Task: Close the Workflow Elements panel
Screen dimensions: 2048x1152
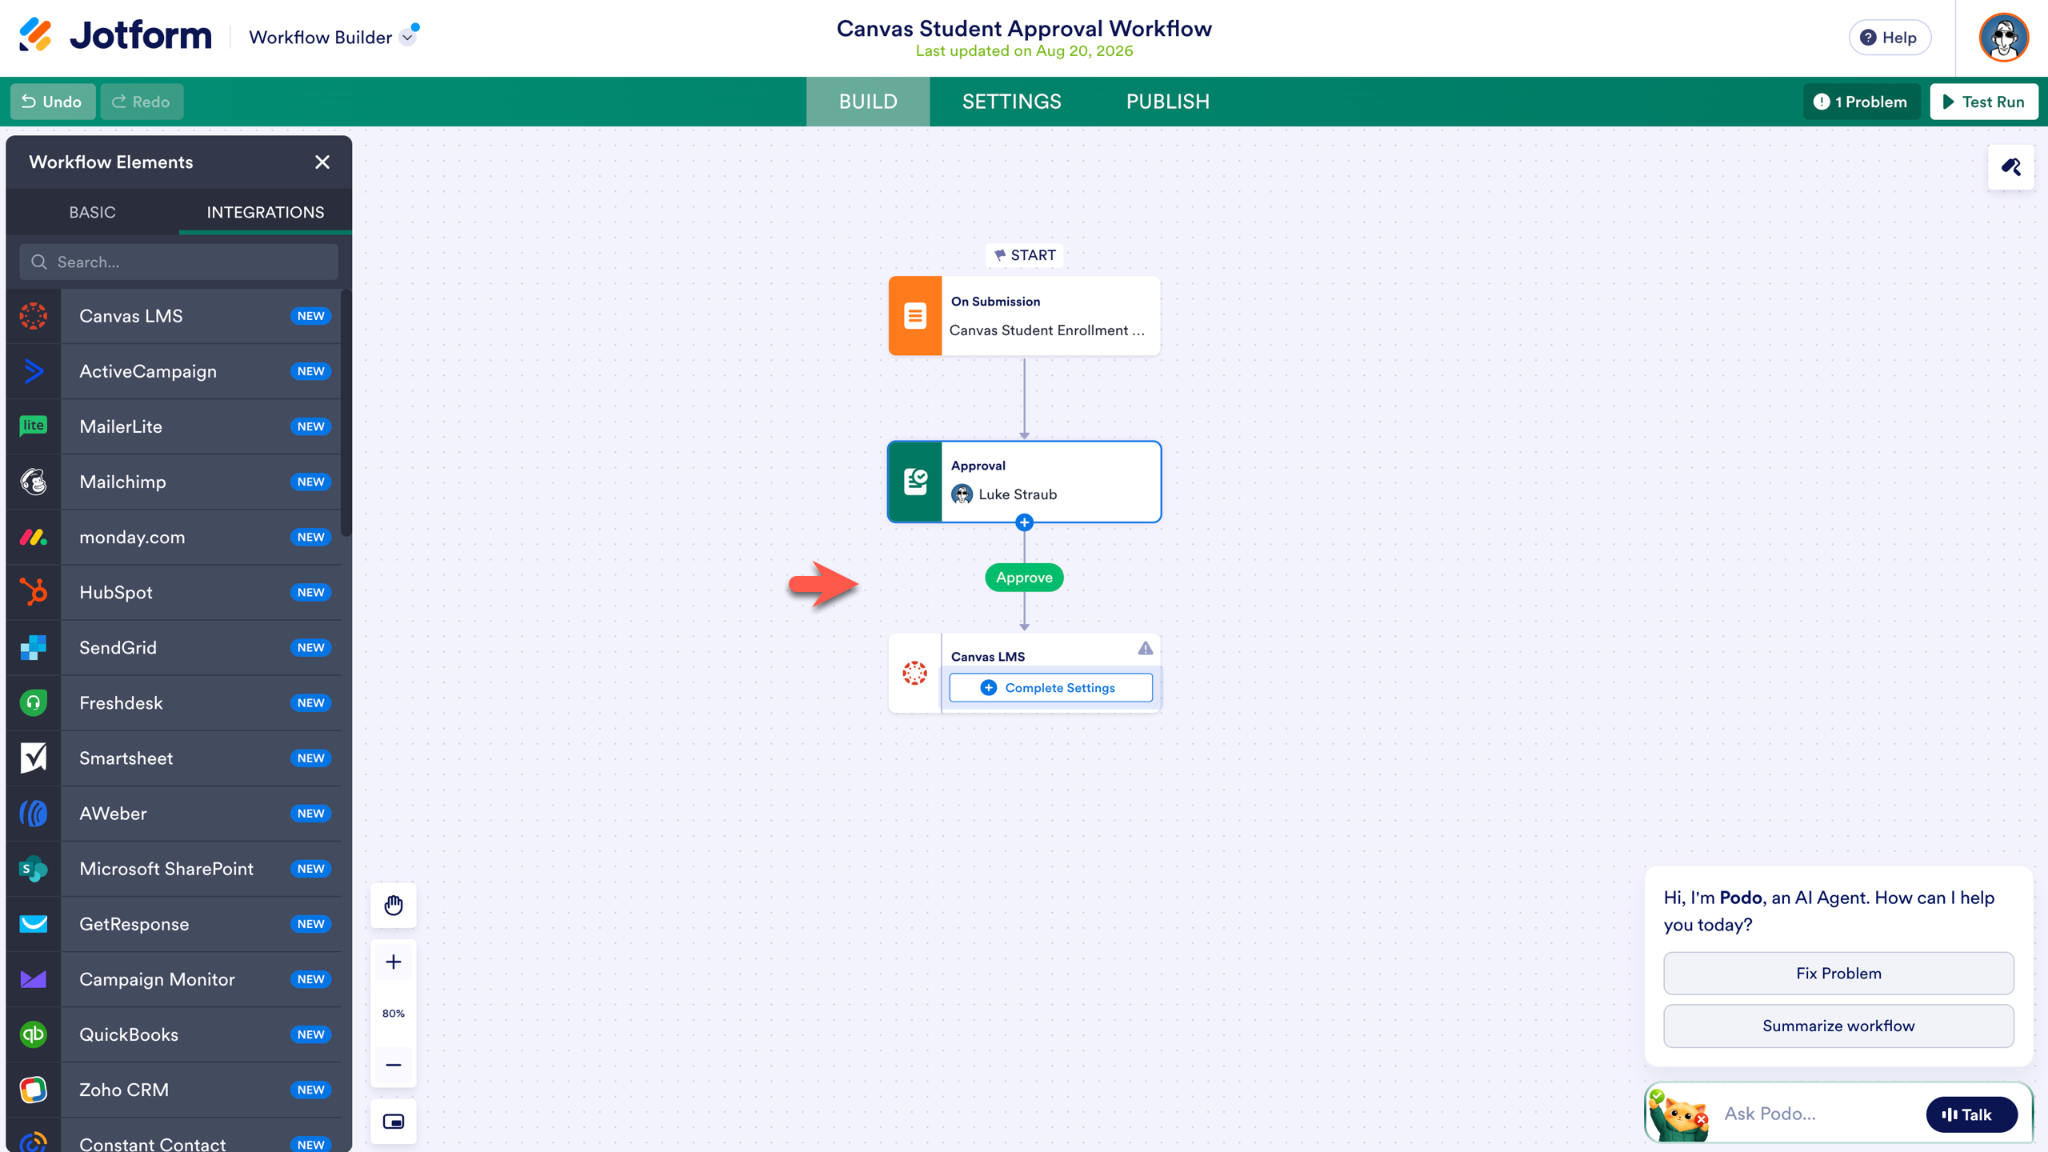Action: pyautogui.click(x=322, y=162)
